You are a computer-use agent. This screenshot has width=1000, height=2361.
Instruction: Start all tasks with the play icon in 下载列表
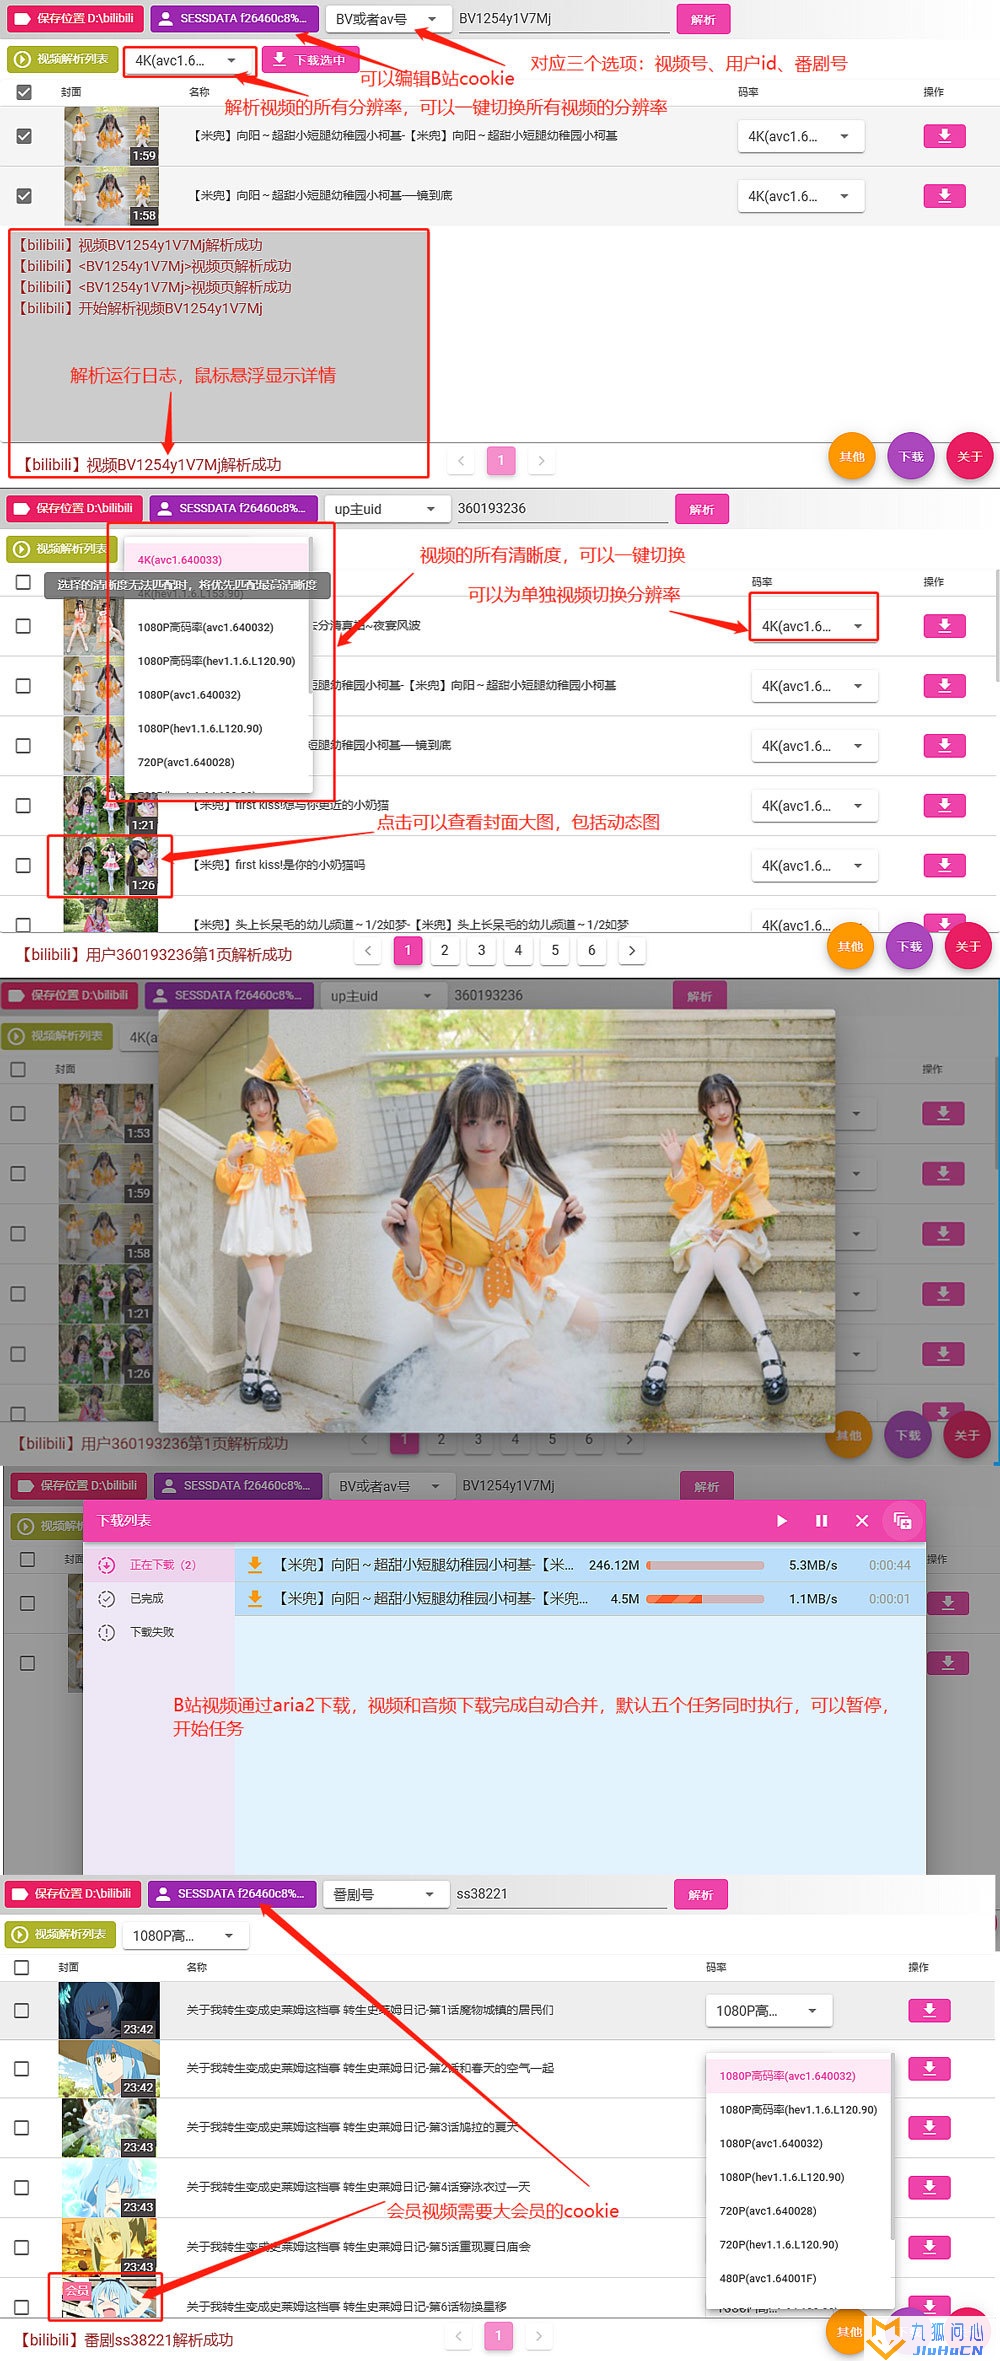point(781,1521)
